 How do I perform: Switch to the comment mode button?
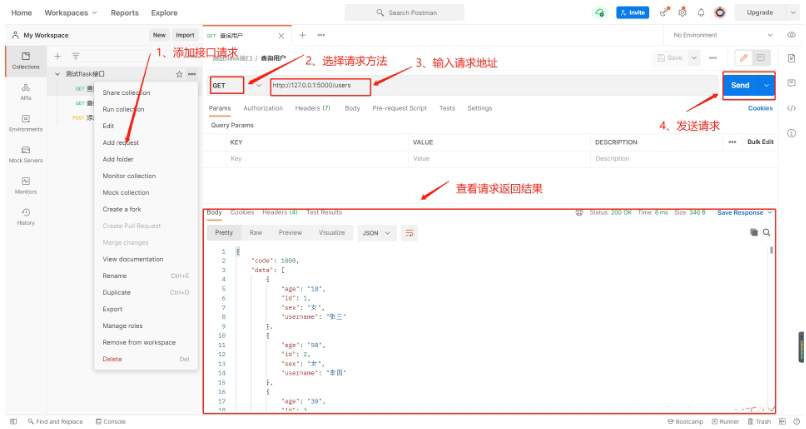pyautogui.click(x=762, y=58)
